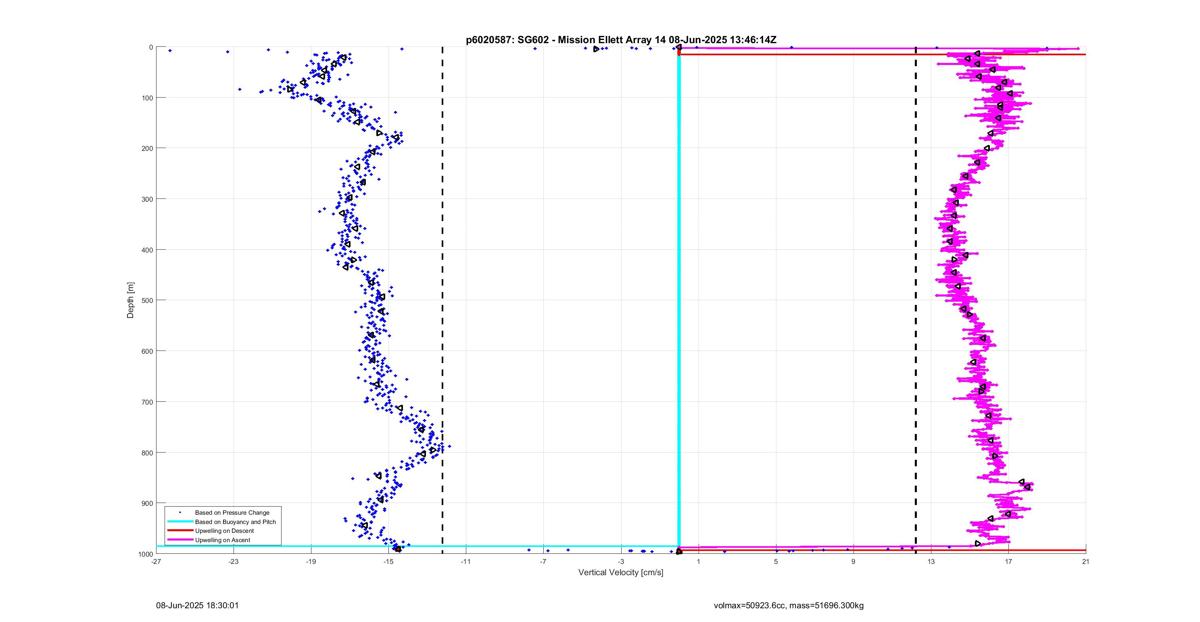Click the "volmax=50923.6cc, mass=51696.300kg" footer text

788,605
